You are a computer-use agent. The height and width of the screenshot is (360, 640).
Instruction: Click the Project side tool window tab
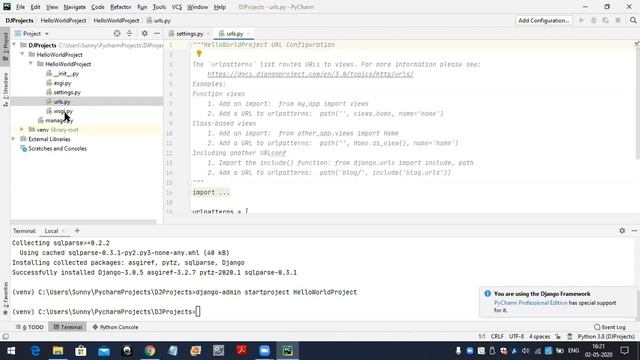(5, 46)
